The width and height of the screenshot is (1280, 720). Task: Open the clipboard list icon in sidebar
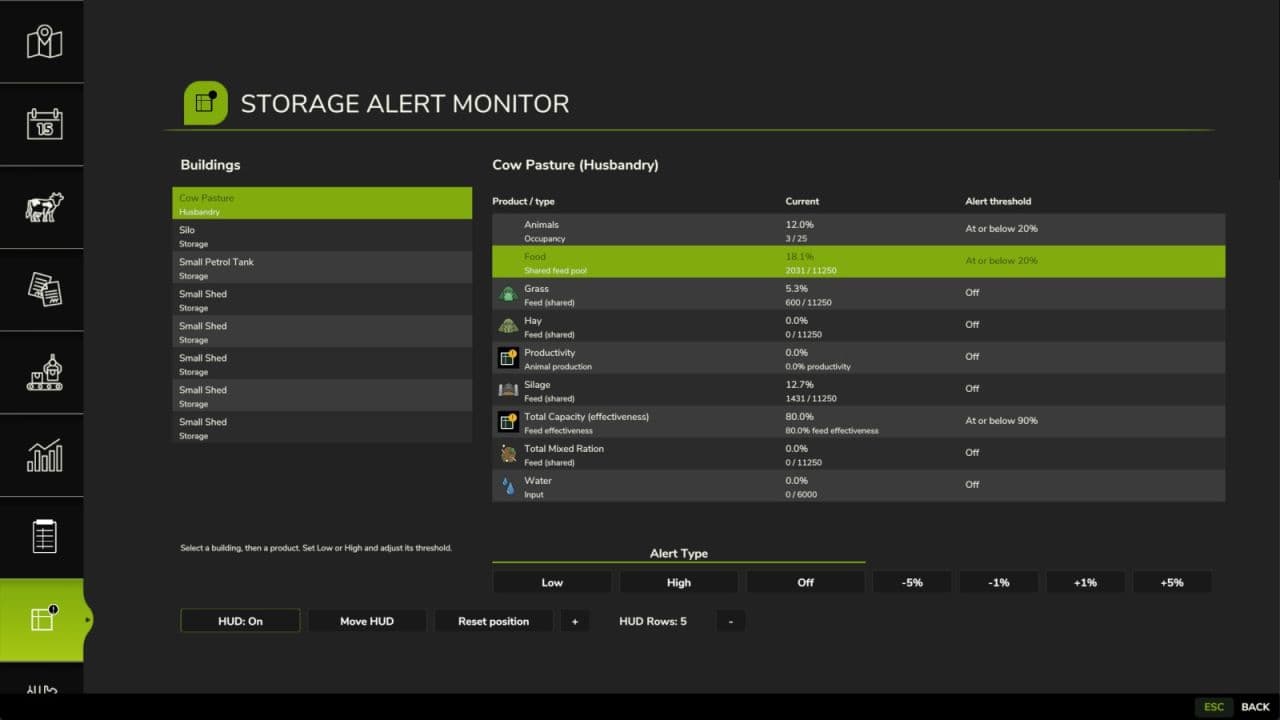(x=44, y=537)
